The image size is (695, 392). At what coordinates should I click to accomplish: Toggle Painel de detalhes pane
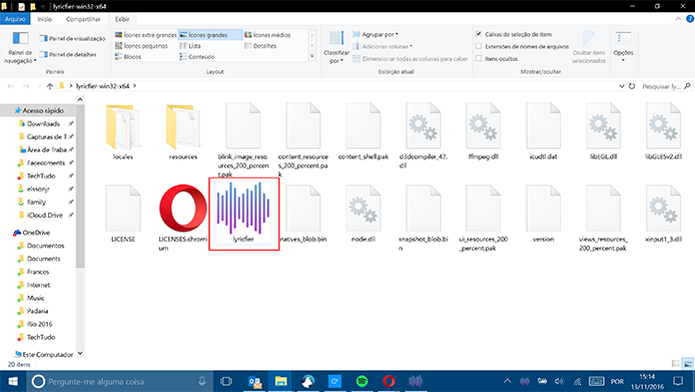click(68, 55)
